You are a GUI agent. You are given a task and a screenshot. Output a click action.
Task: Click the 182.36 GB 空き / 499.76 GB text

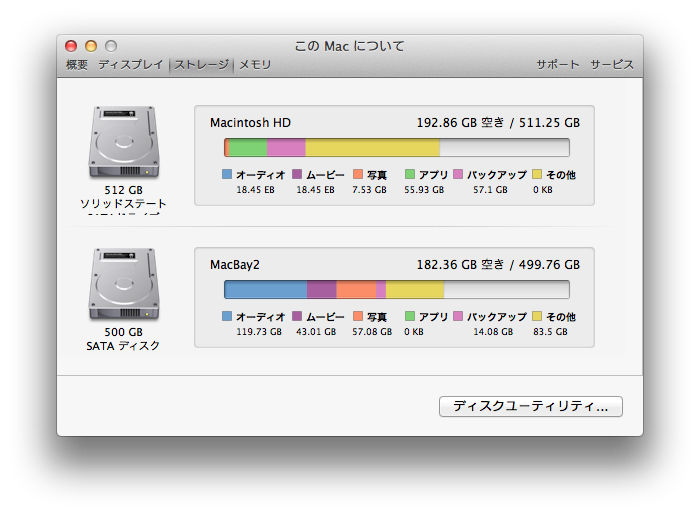498,265
